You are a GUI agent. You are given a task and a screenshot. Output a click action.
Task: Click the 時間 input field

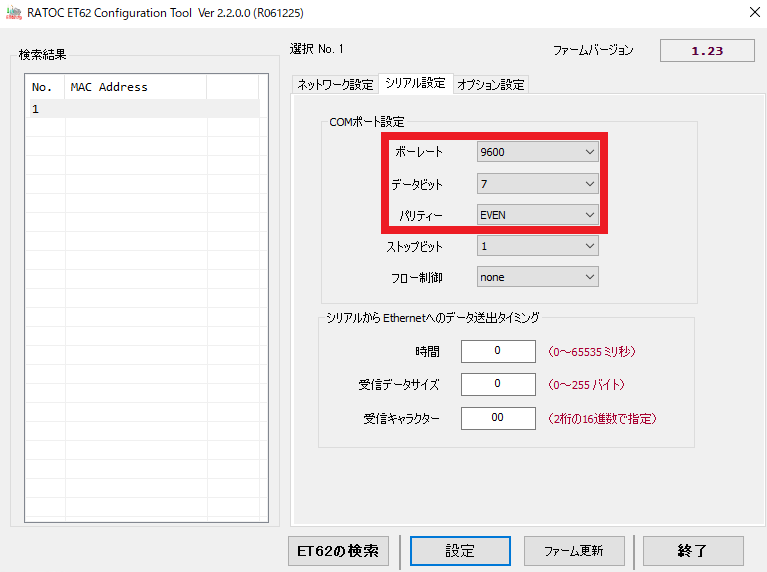pos(498,352)
